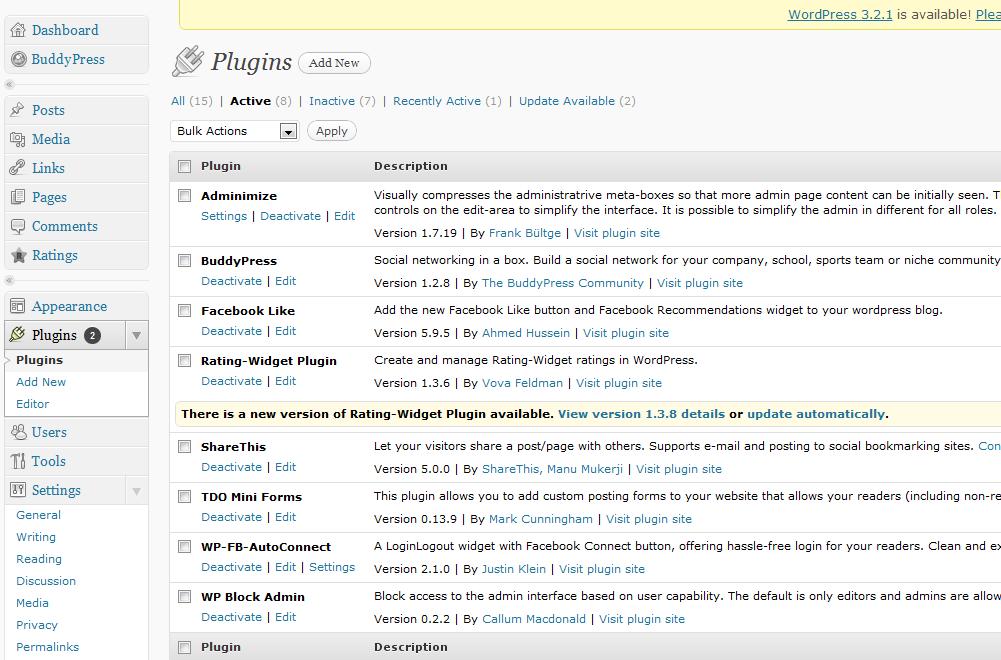Open General settings submenu item
1001x660 pixels.
tap(38, 515)
